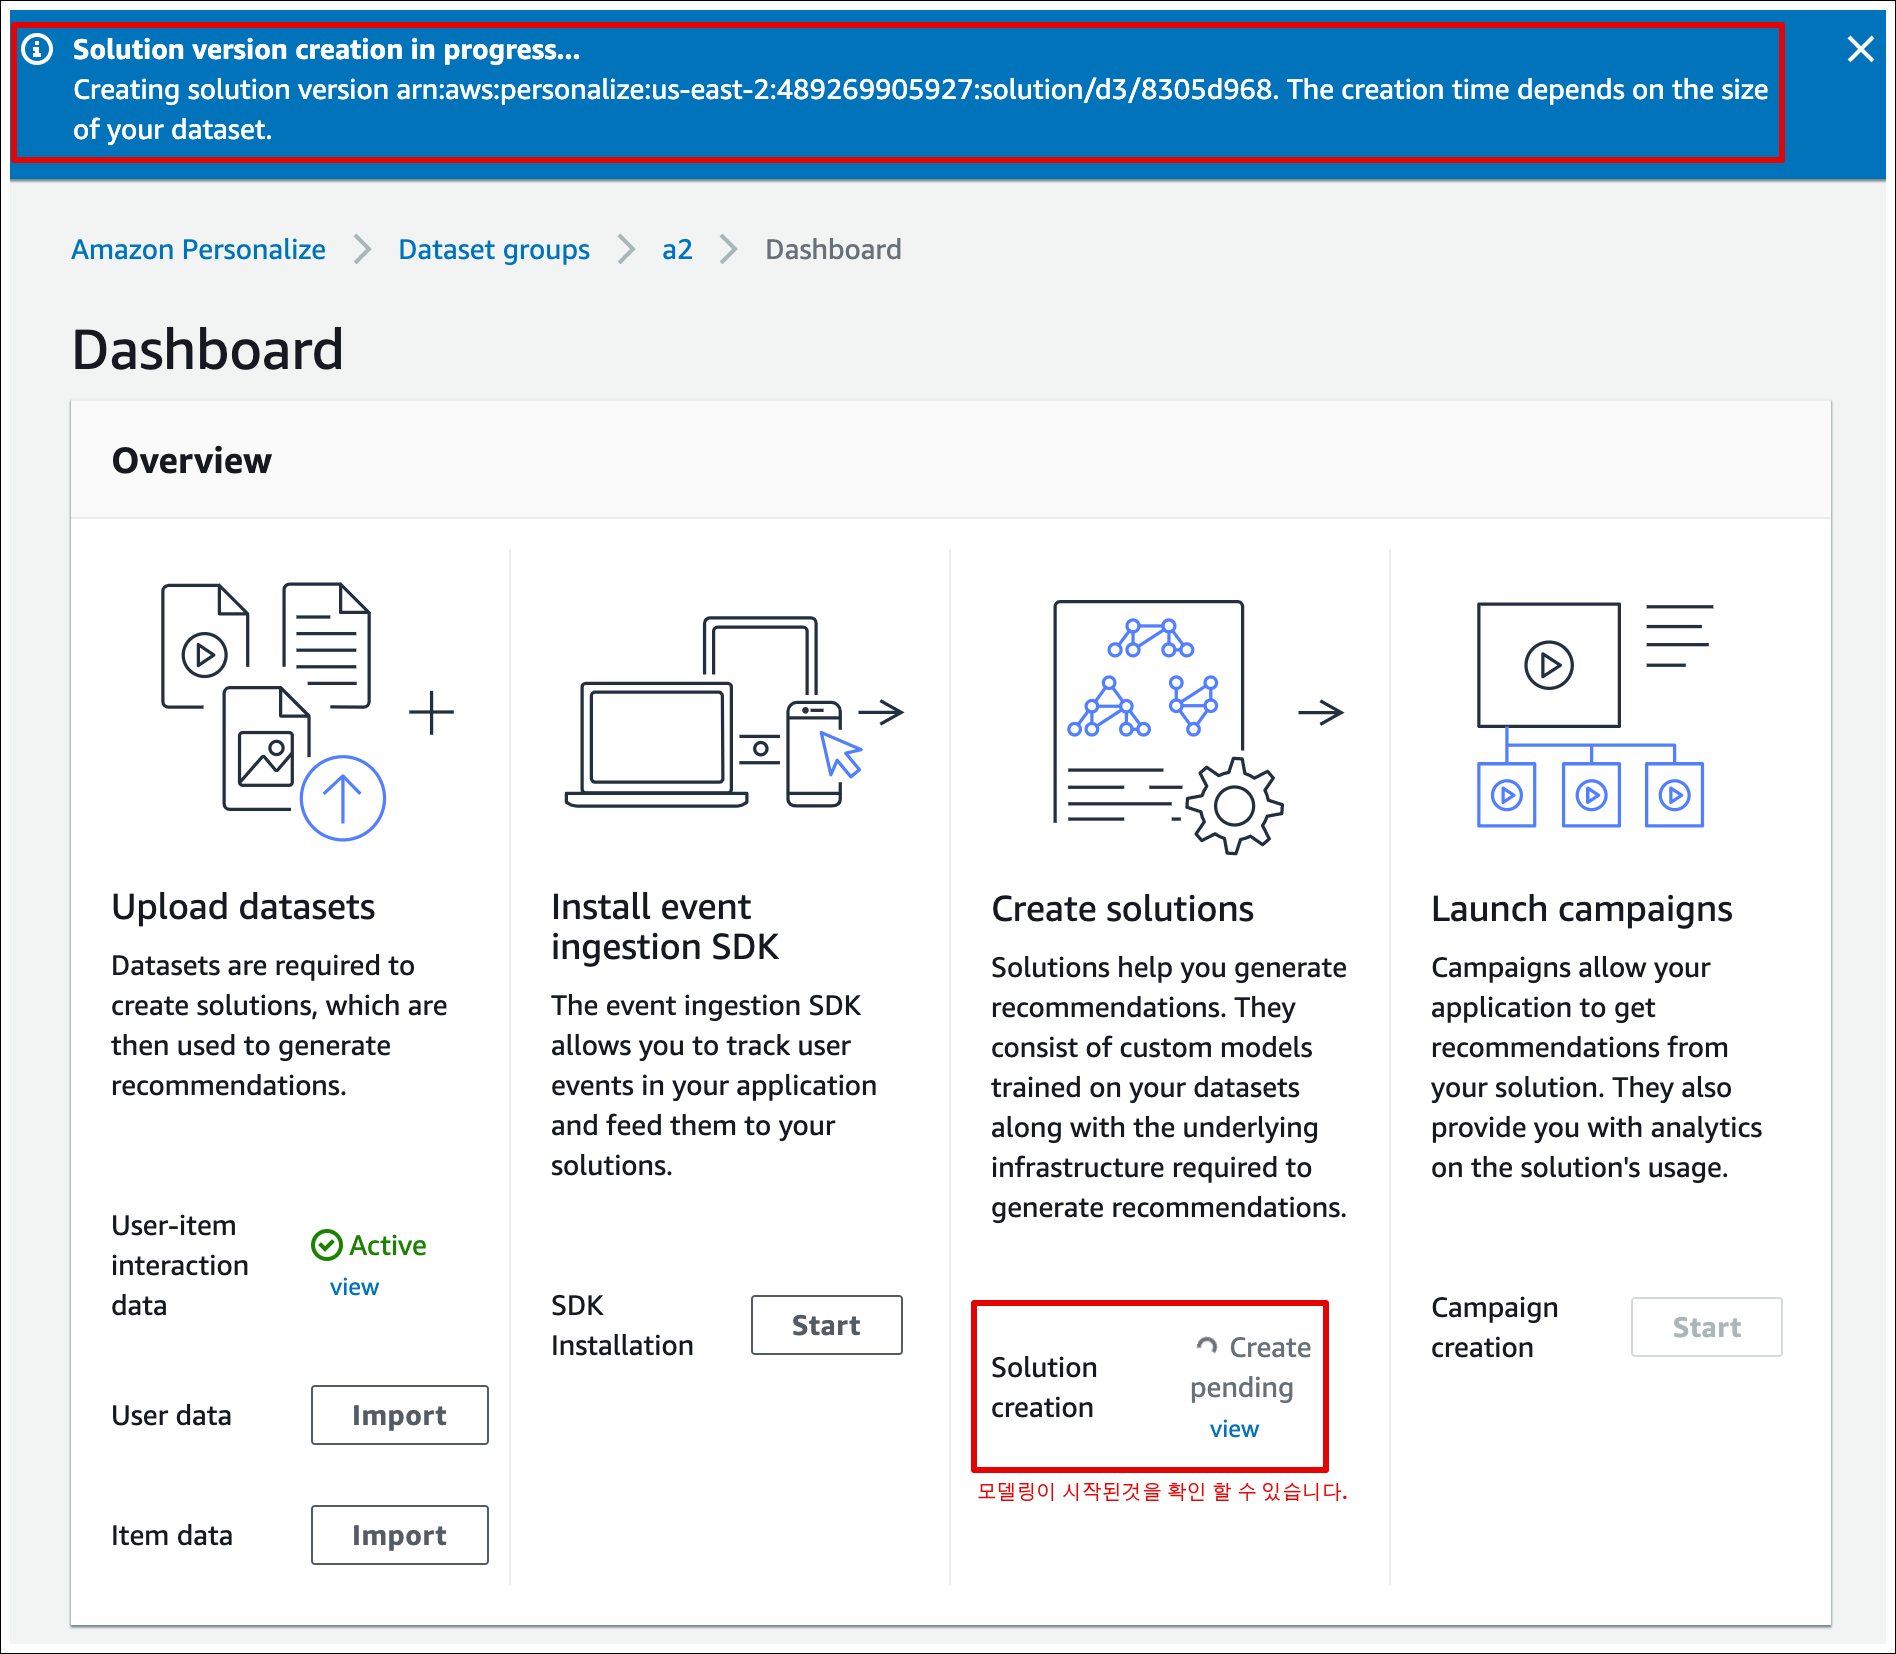Click the arrow icon after the solutions illustration

(x=1320, y=712)
